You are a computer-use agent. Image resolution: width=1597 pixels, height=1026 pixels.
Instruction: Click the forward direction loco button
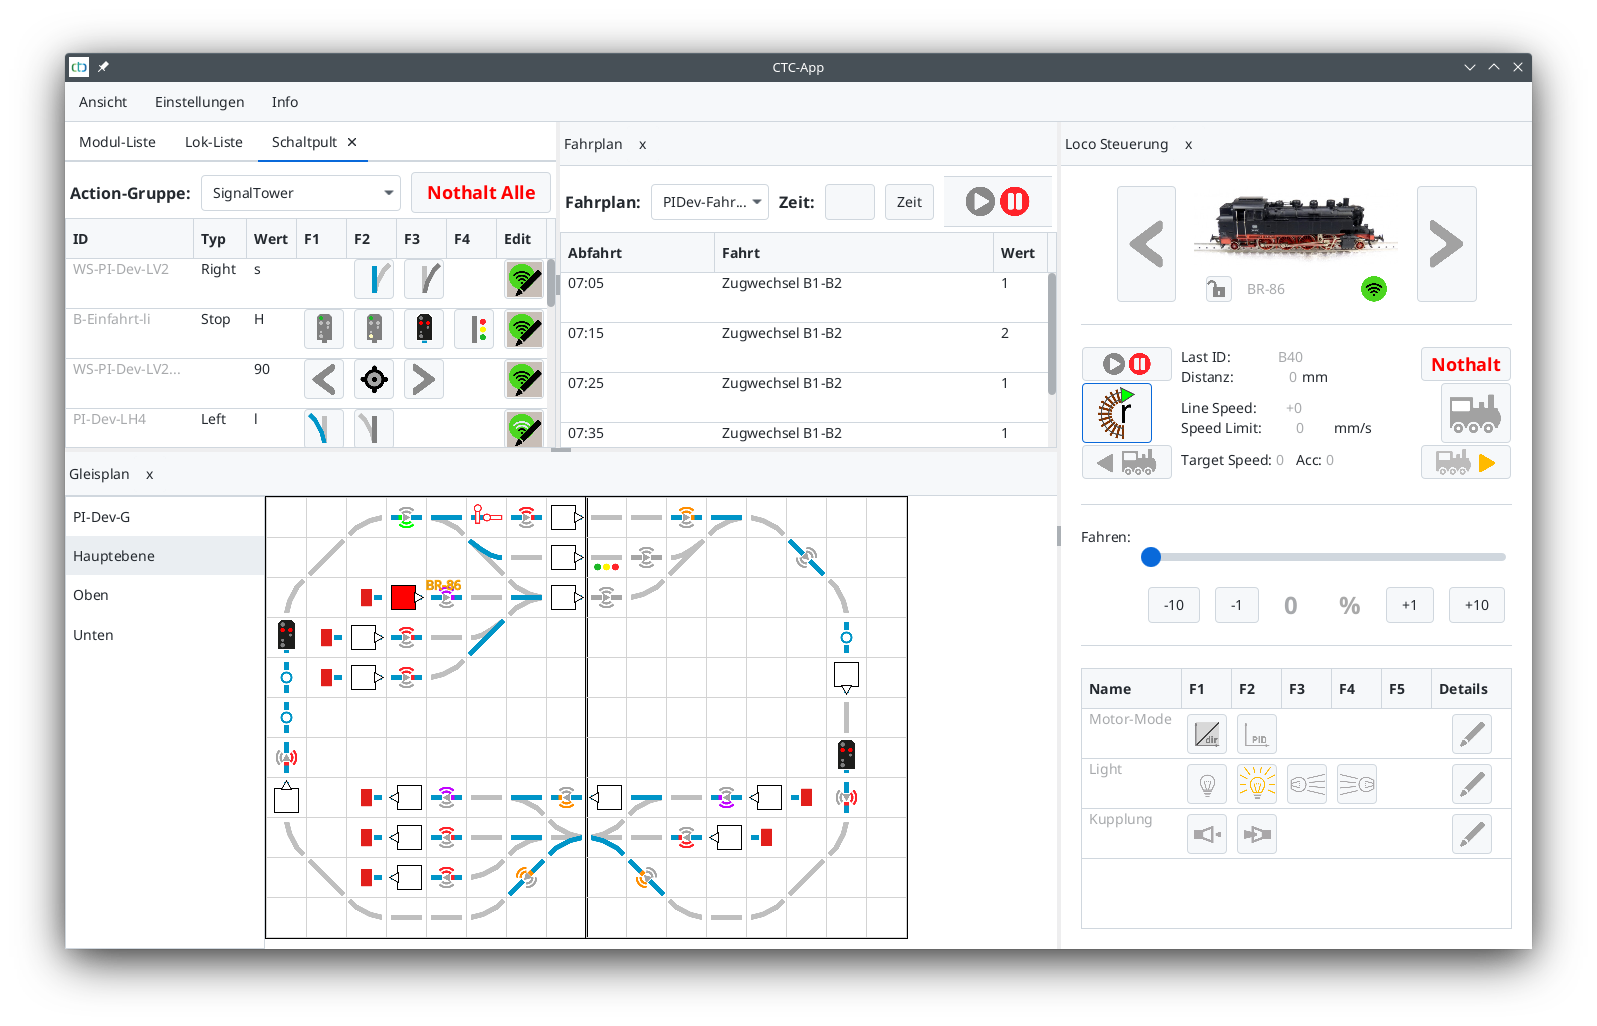coord(1465,462)
